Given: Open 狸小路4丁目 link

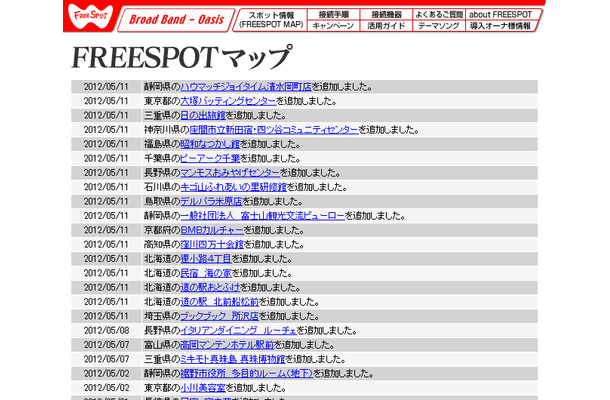Looking at the screenshot, I should [206, 259].
